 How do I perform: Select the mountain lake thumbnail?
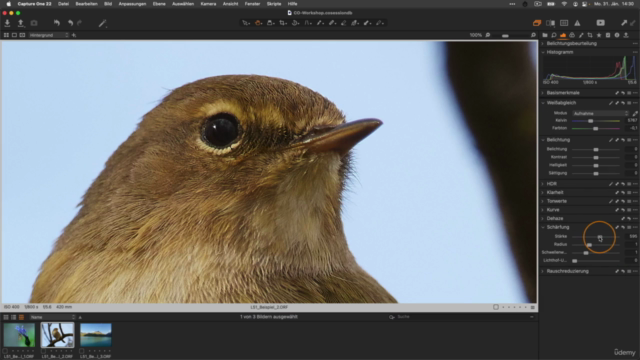[x=96, y=335]
